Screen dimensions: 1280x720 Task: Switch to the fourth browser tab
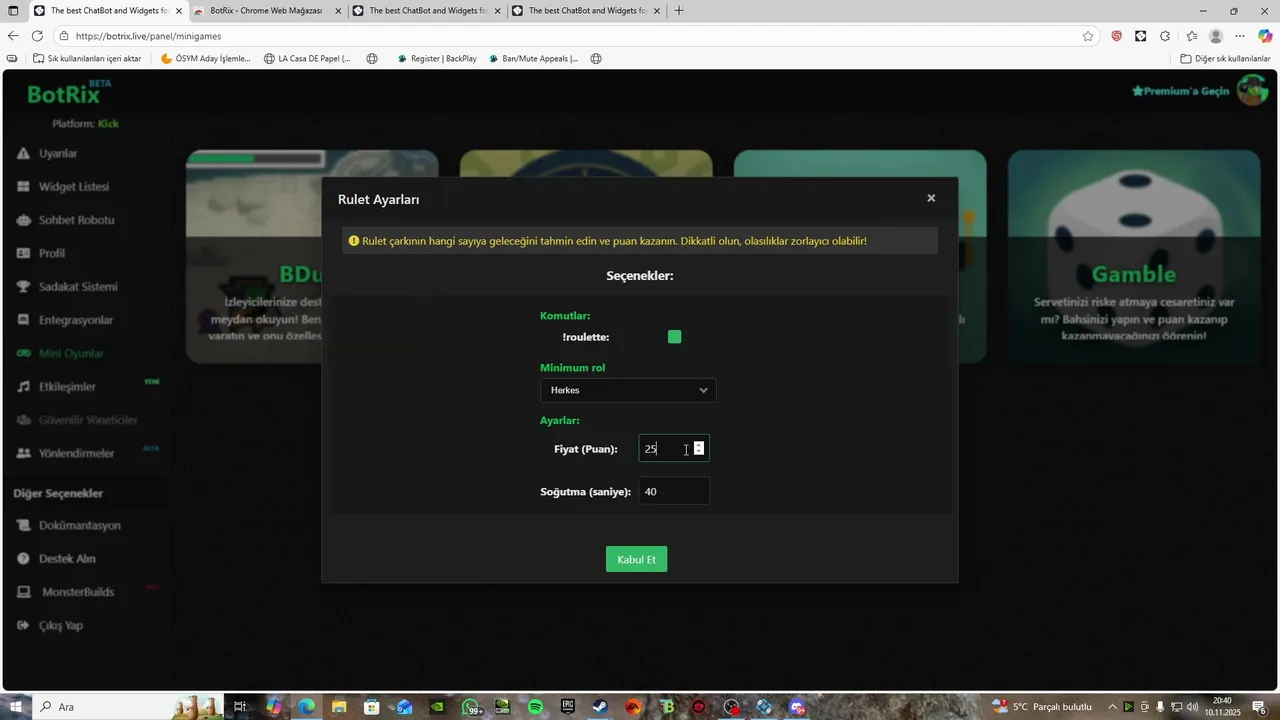(585, 11)
